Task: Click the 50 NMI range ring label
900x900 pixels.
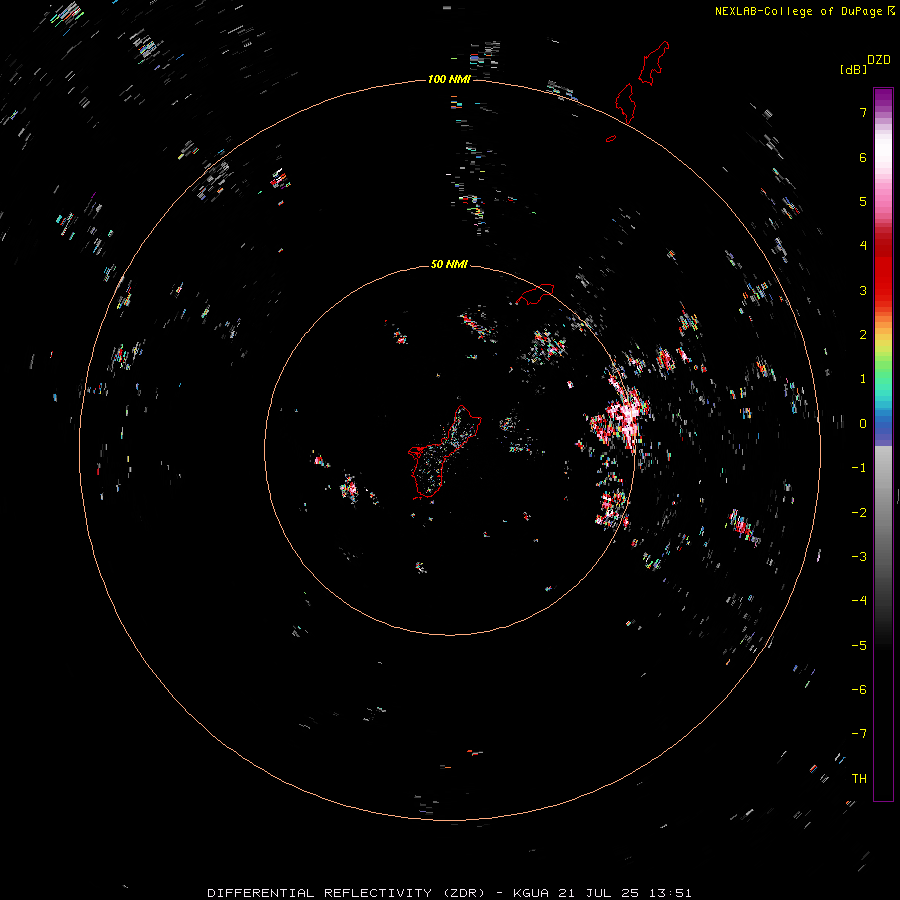Action: 449,264
